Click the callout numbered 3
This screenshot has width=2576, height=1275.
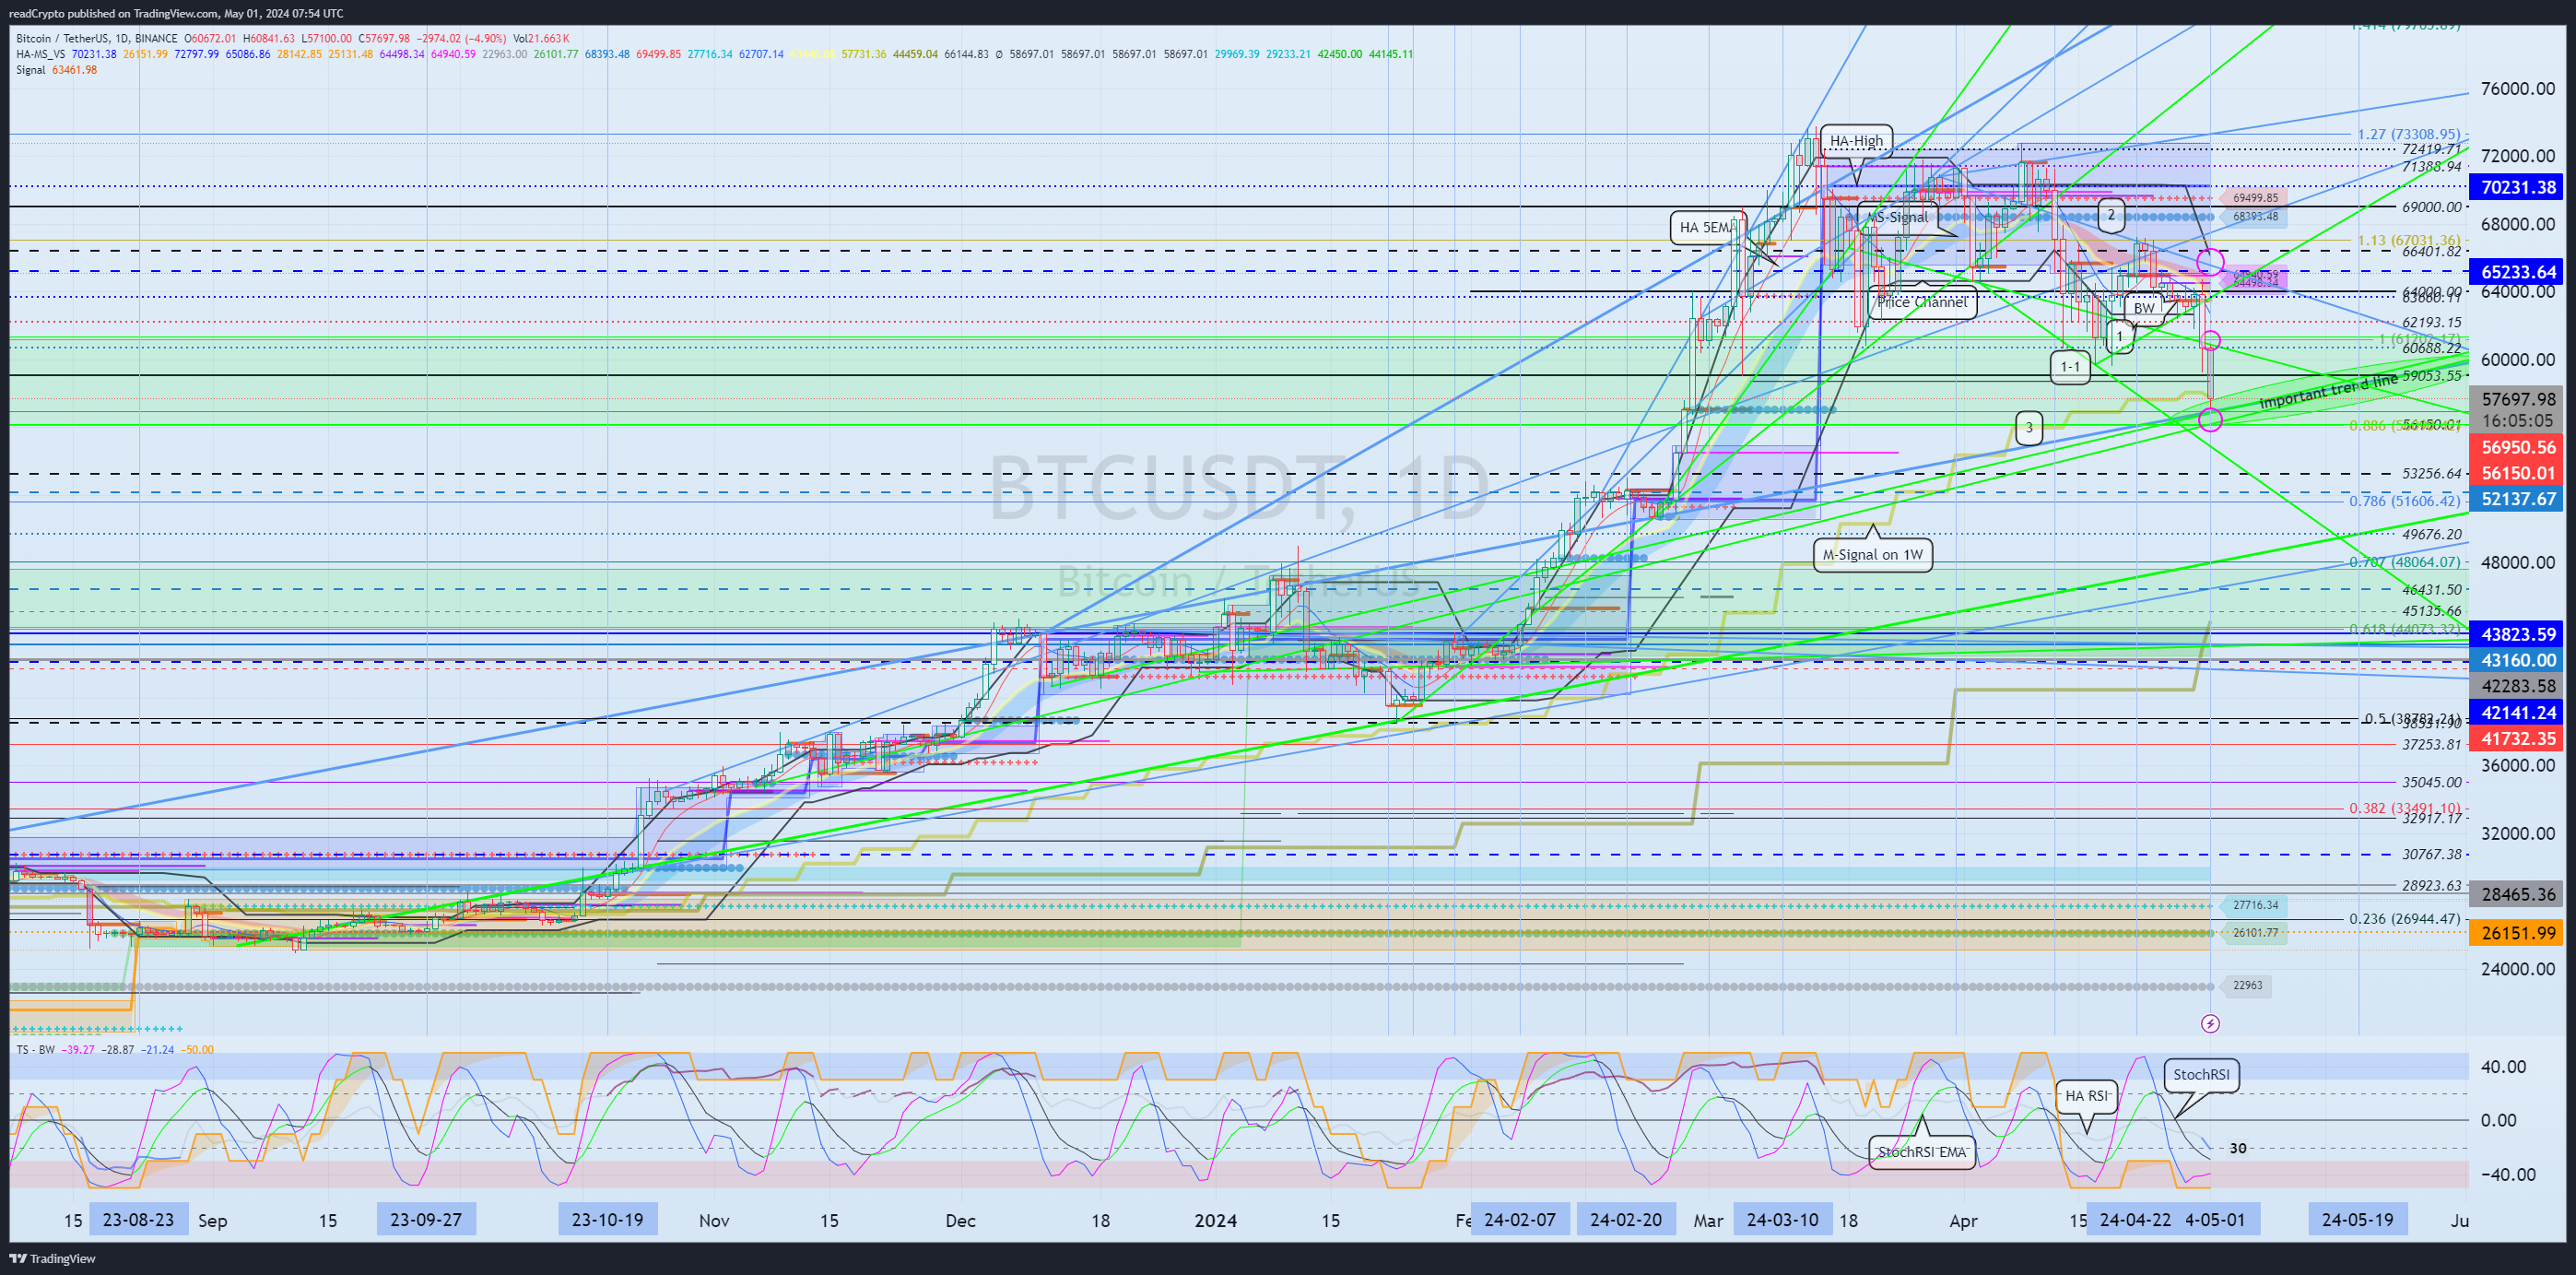(2029, 428)
